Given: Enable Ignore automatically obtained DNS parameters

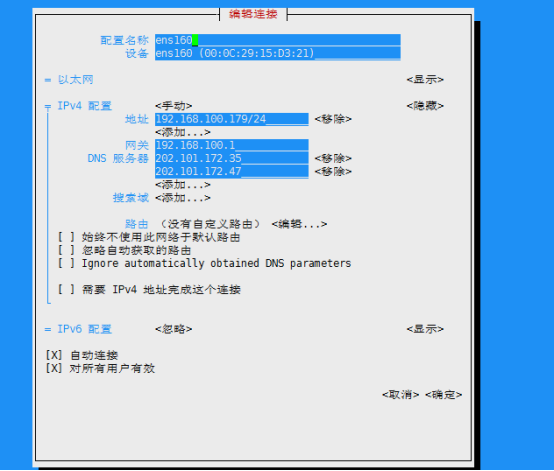Looking at the screenshot, I should click(x=66, y=263).
